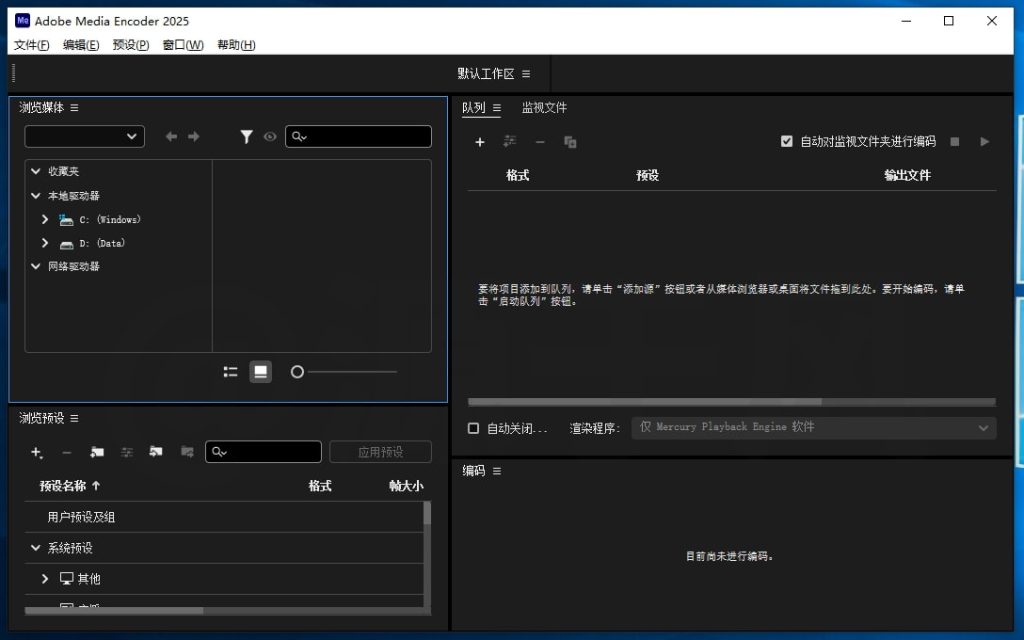This screenshot has height=640, width=1024.
Task: Select the D: (Data) drive icon
Action: pos(66,244)
